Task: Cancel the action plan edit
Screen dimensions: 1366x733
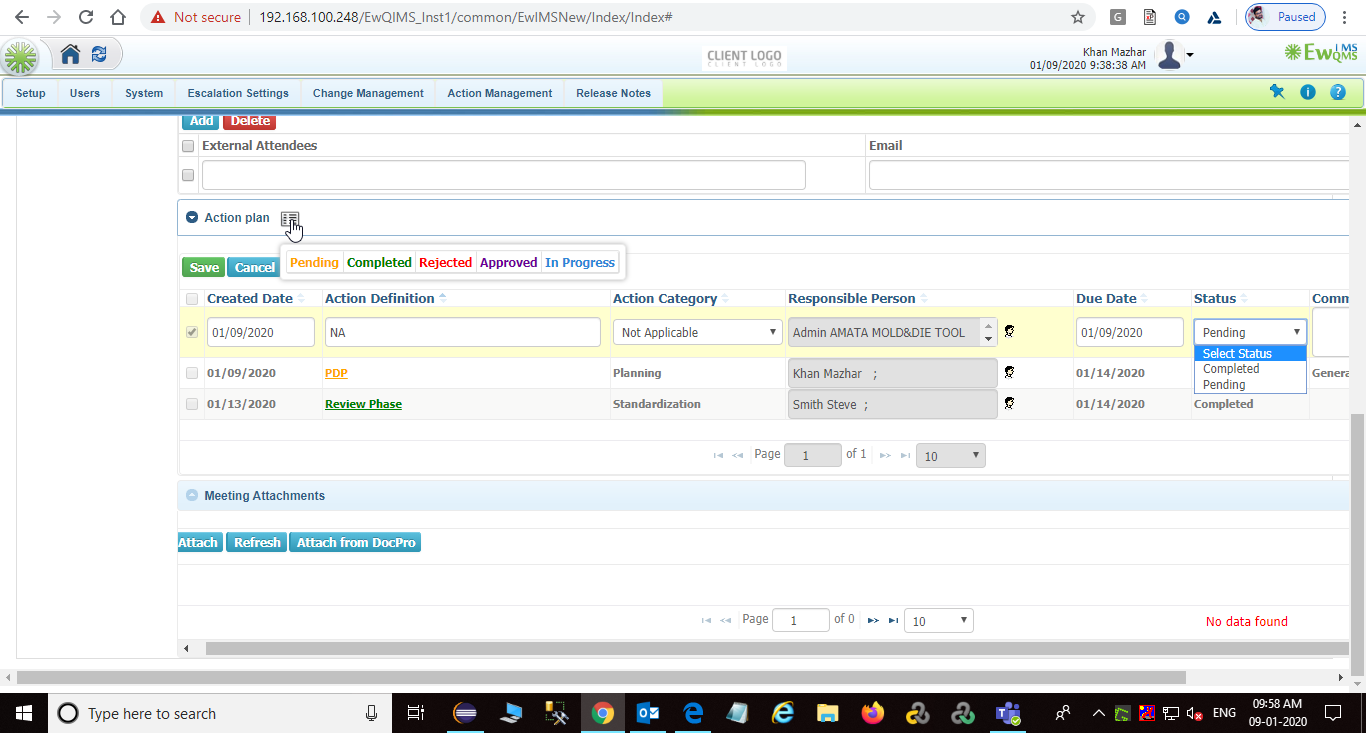Action: (x=255, y=267)
